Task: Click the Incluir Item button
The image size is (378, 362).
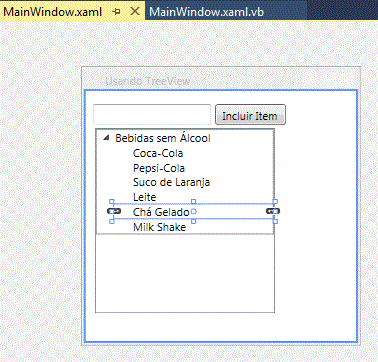Action: tap(250, 115)
